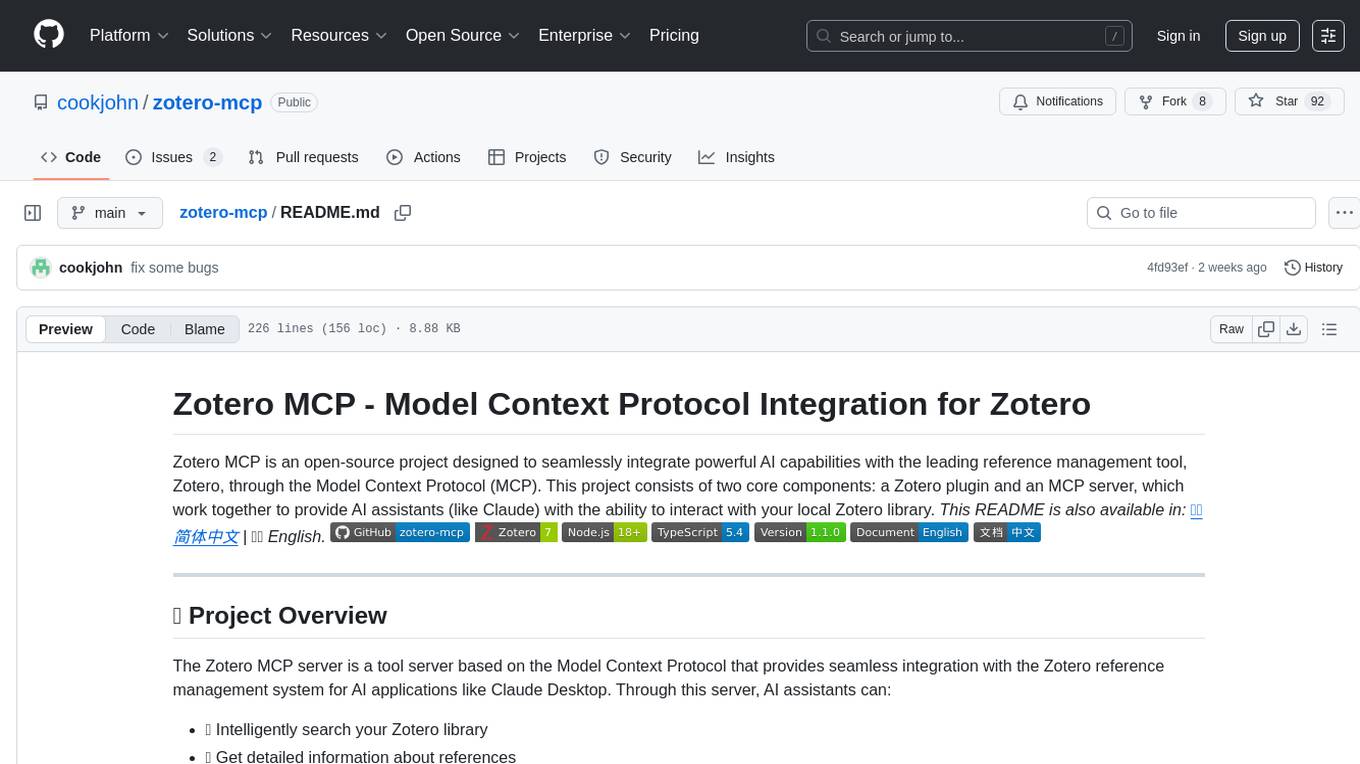Click the Sign up button
The image size is (1360, 764).
1262,36
